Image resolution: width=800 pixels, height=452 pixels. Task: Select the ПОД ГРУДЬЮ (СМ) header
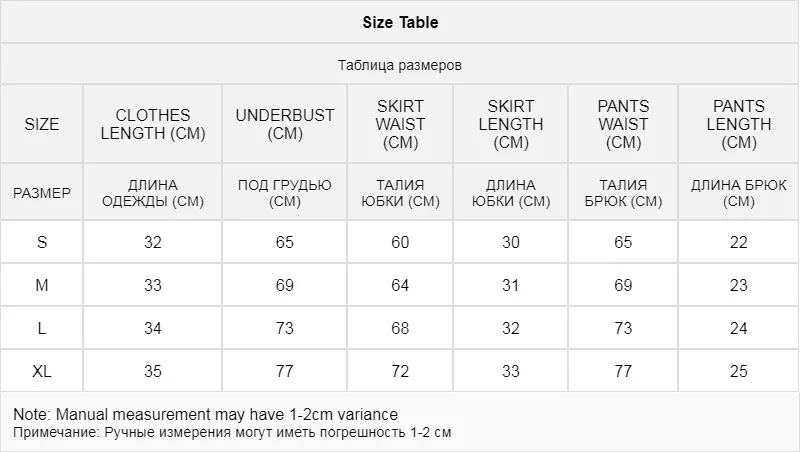(285, 193)
